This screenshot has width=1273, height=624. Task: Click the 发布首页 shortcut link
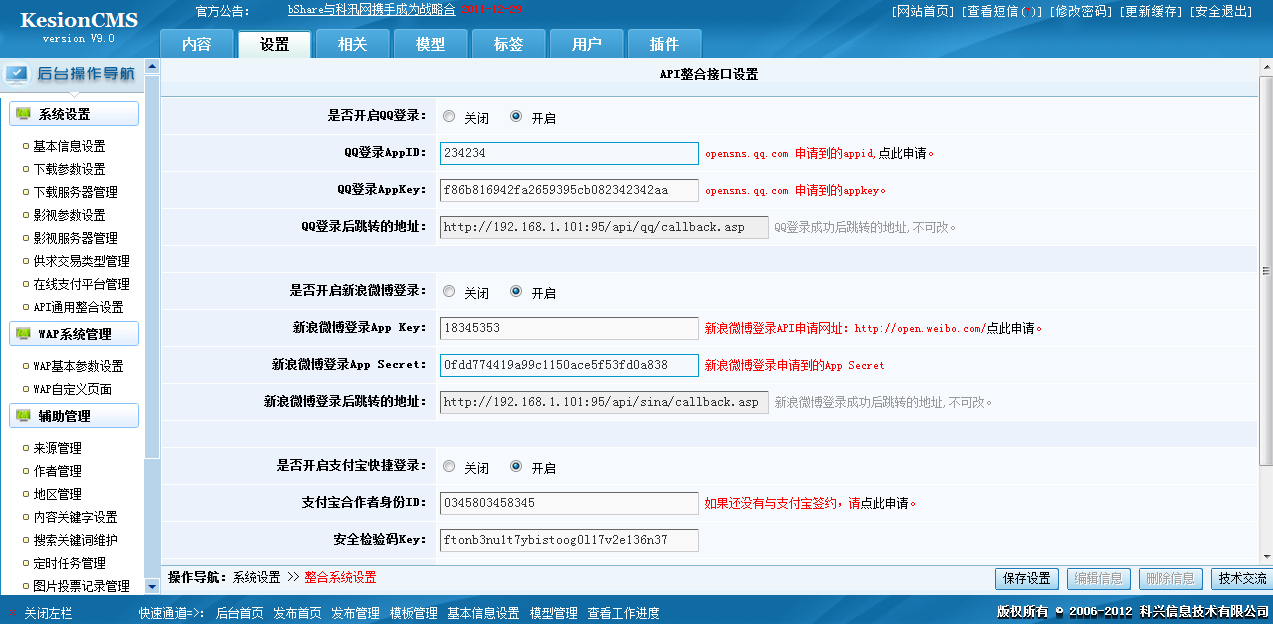pyautogui.click(x=297, y=613)
